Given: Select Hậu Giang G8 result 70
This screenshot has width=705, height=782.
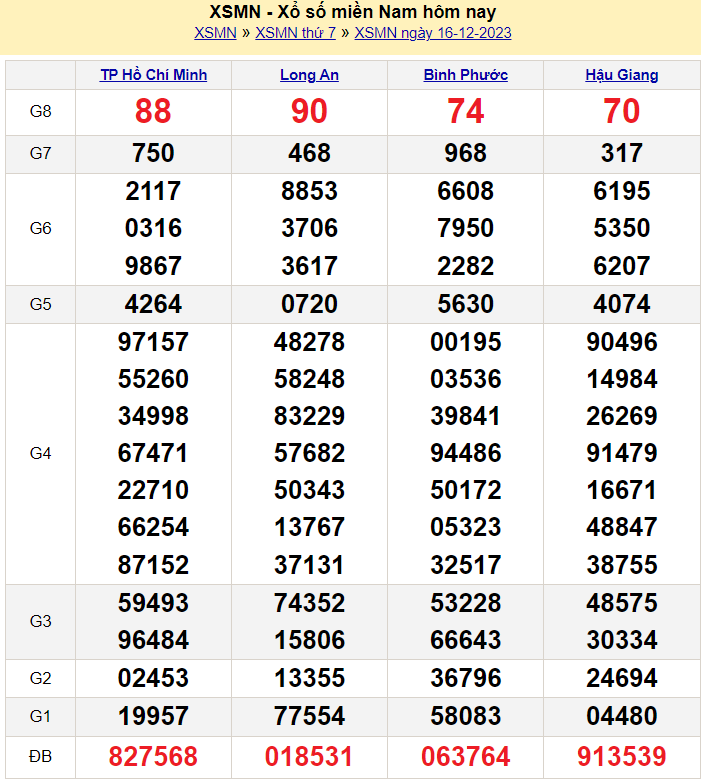Looking at the screenshot, I should coord(621,112).
